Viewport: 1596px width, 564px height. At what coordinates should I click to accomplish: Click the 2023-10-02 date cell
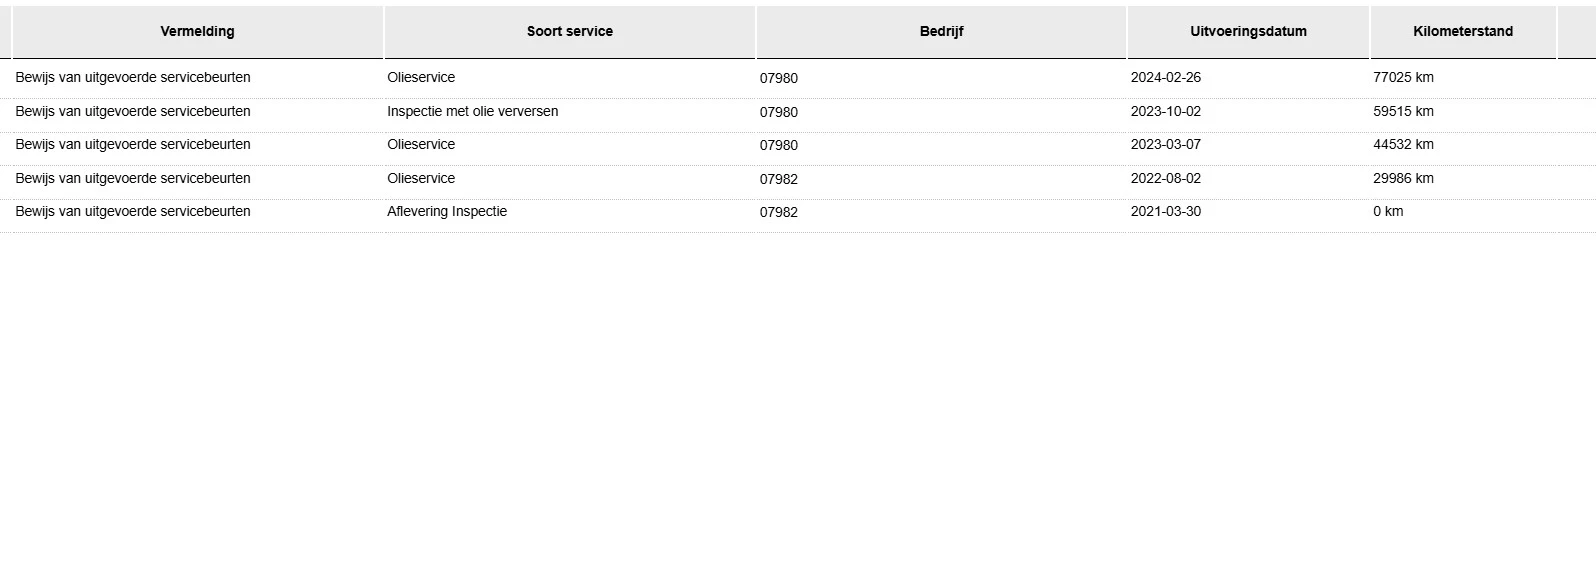click(1165, 112)
